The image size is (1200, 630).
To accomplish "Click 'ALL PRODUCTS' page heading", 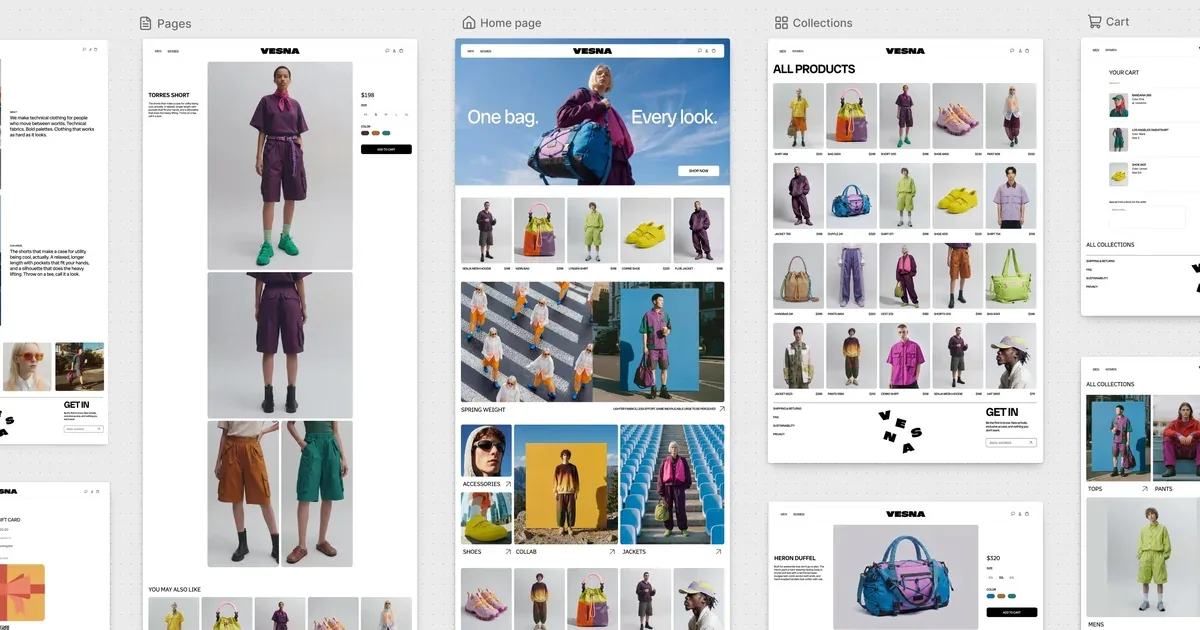I will point(814,69).
